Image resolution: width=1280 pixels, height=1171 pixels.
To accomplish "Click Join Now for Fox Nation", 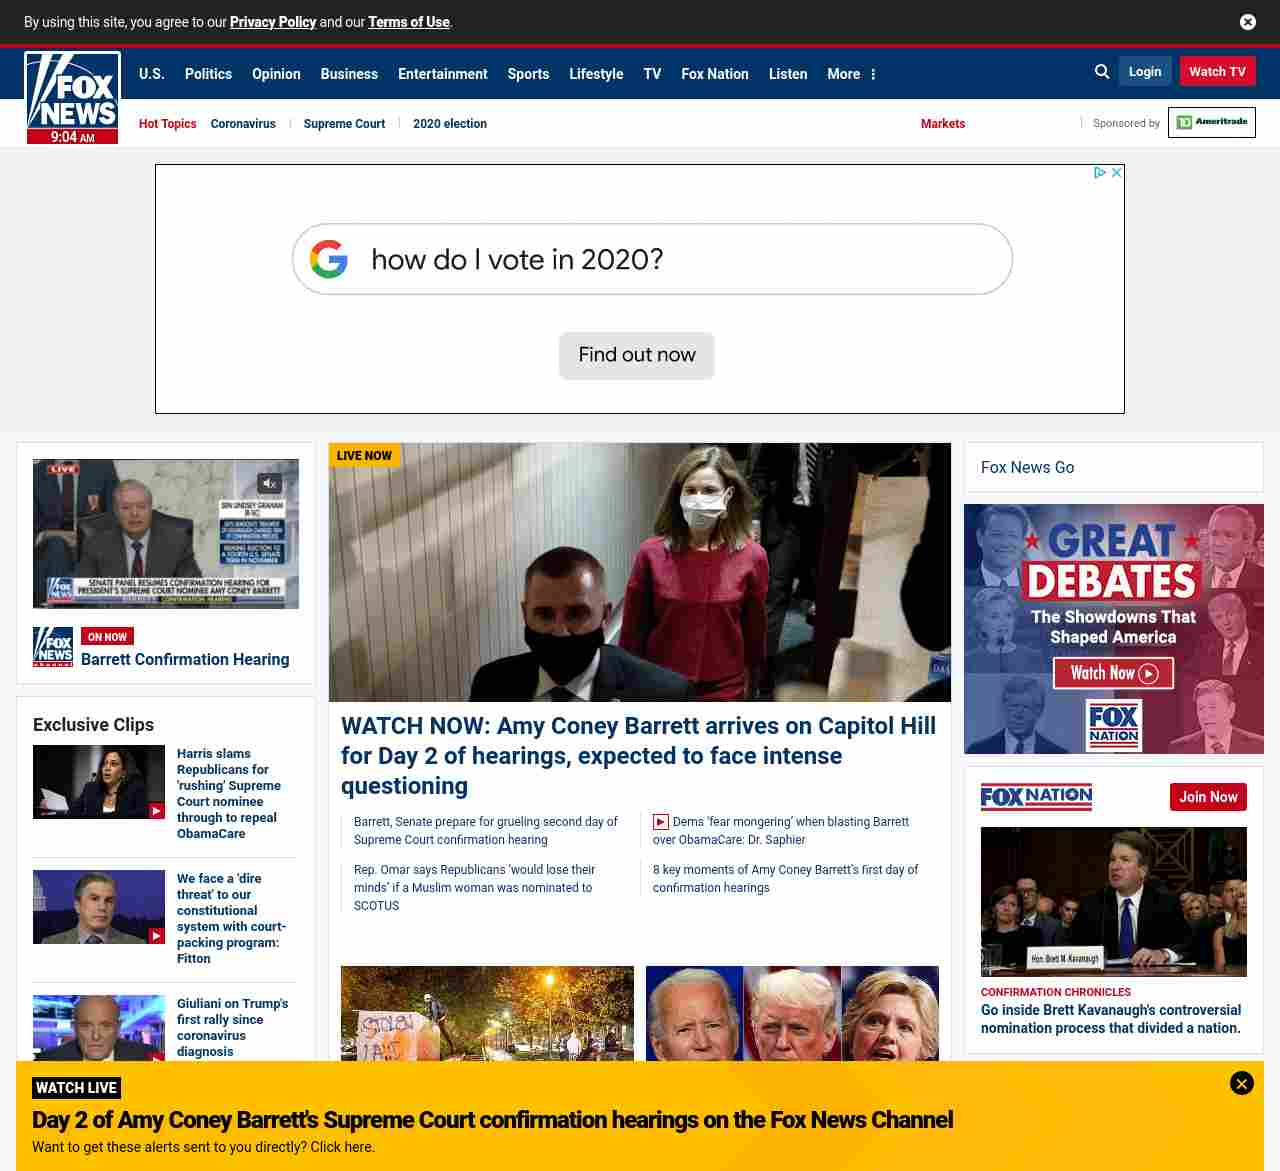I will point(1208,797).
